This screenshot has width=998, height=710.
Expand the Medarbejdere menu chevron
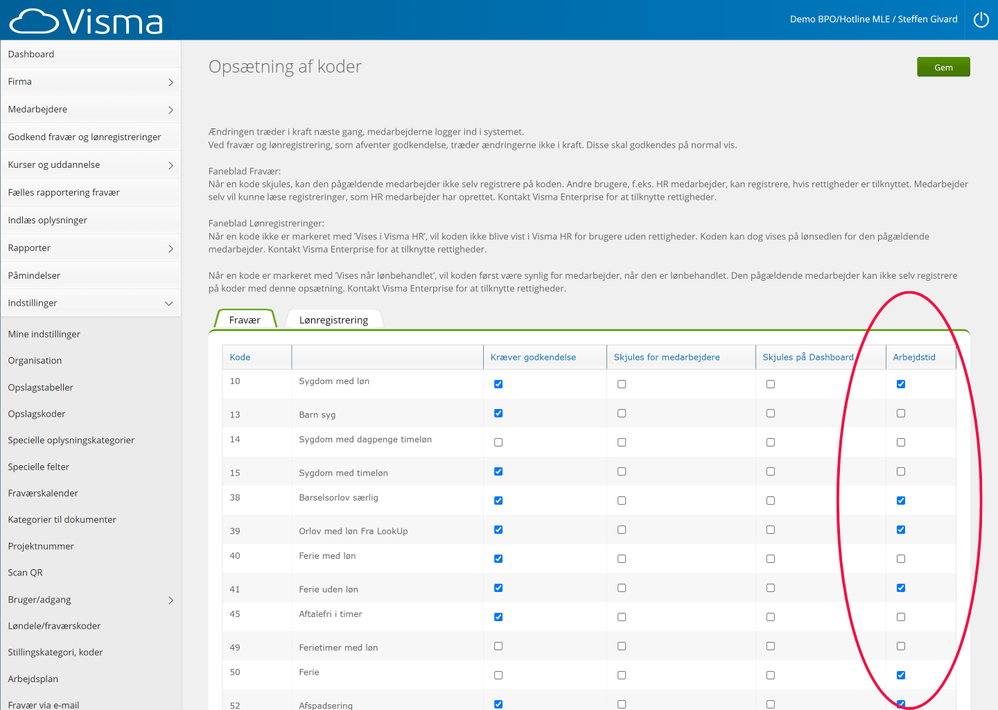[171, 110]
